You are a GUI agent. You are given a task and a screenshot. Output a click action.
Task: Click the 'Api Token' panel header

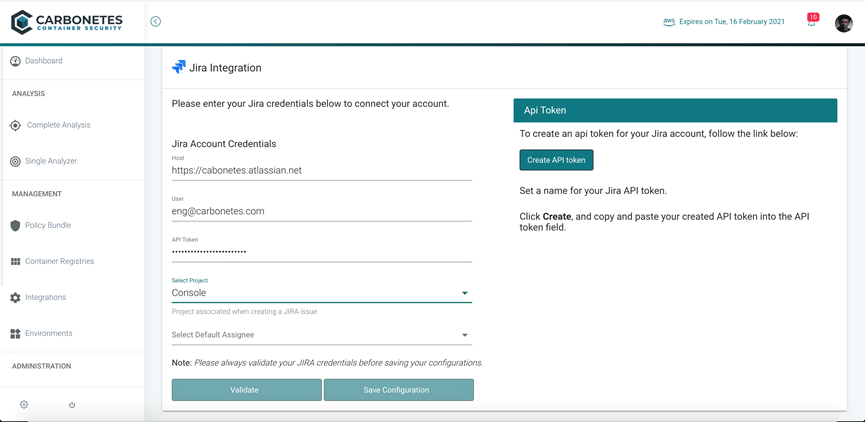(675, 110)
